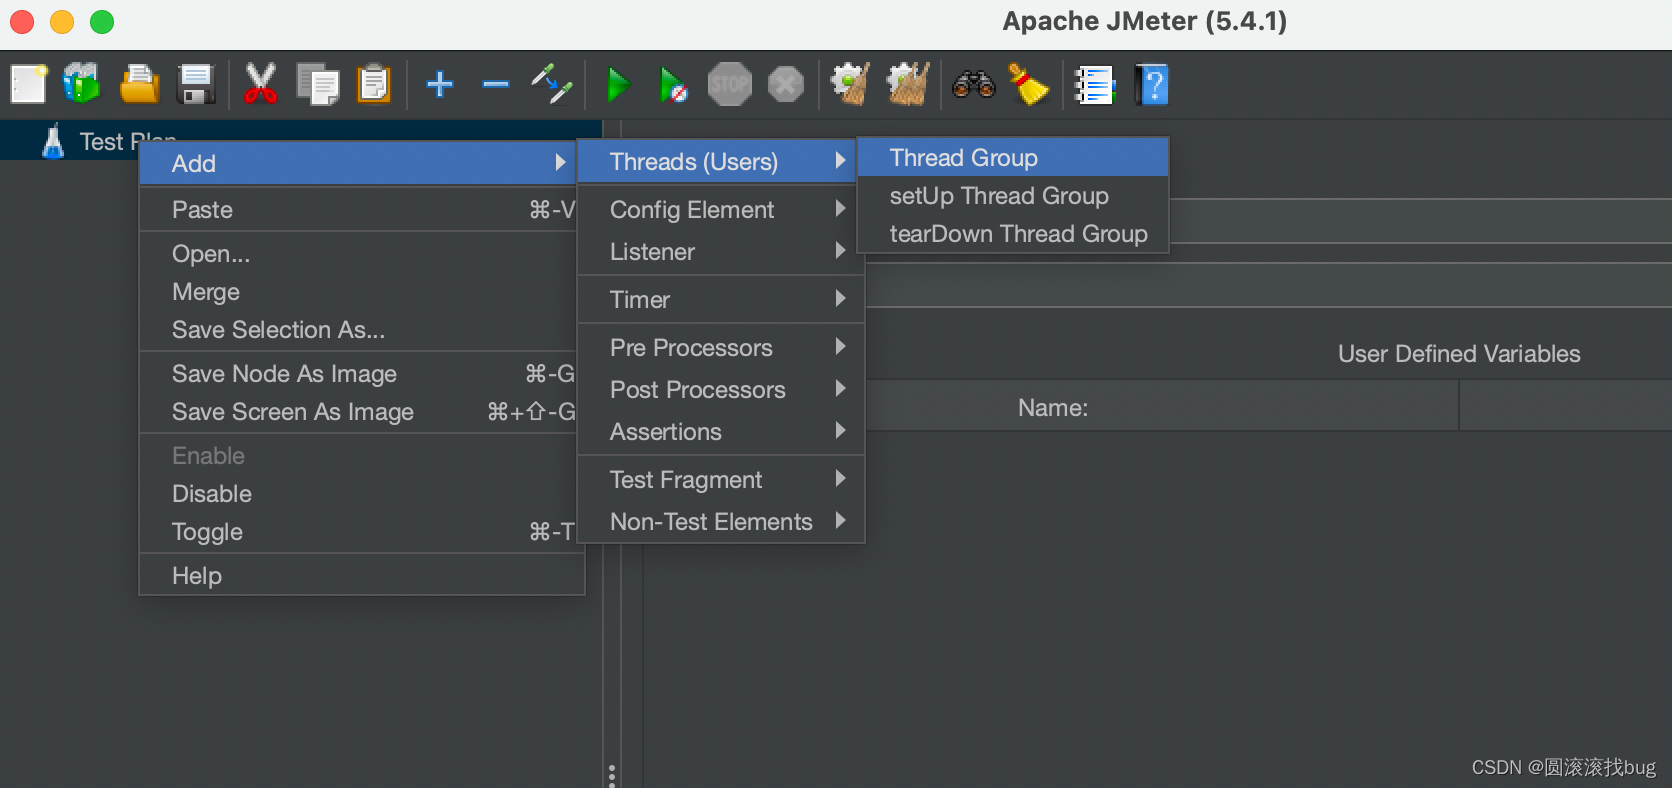
Task: Choose Add in the context menu
Action: click(x=360, y=163)
